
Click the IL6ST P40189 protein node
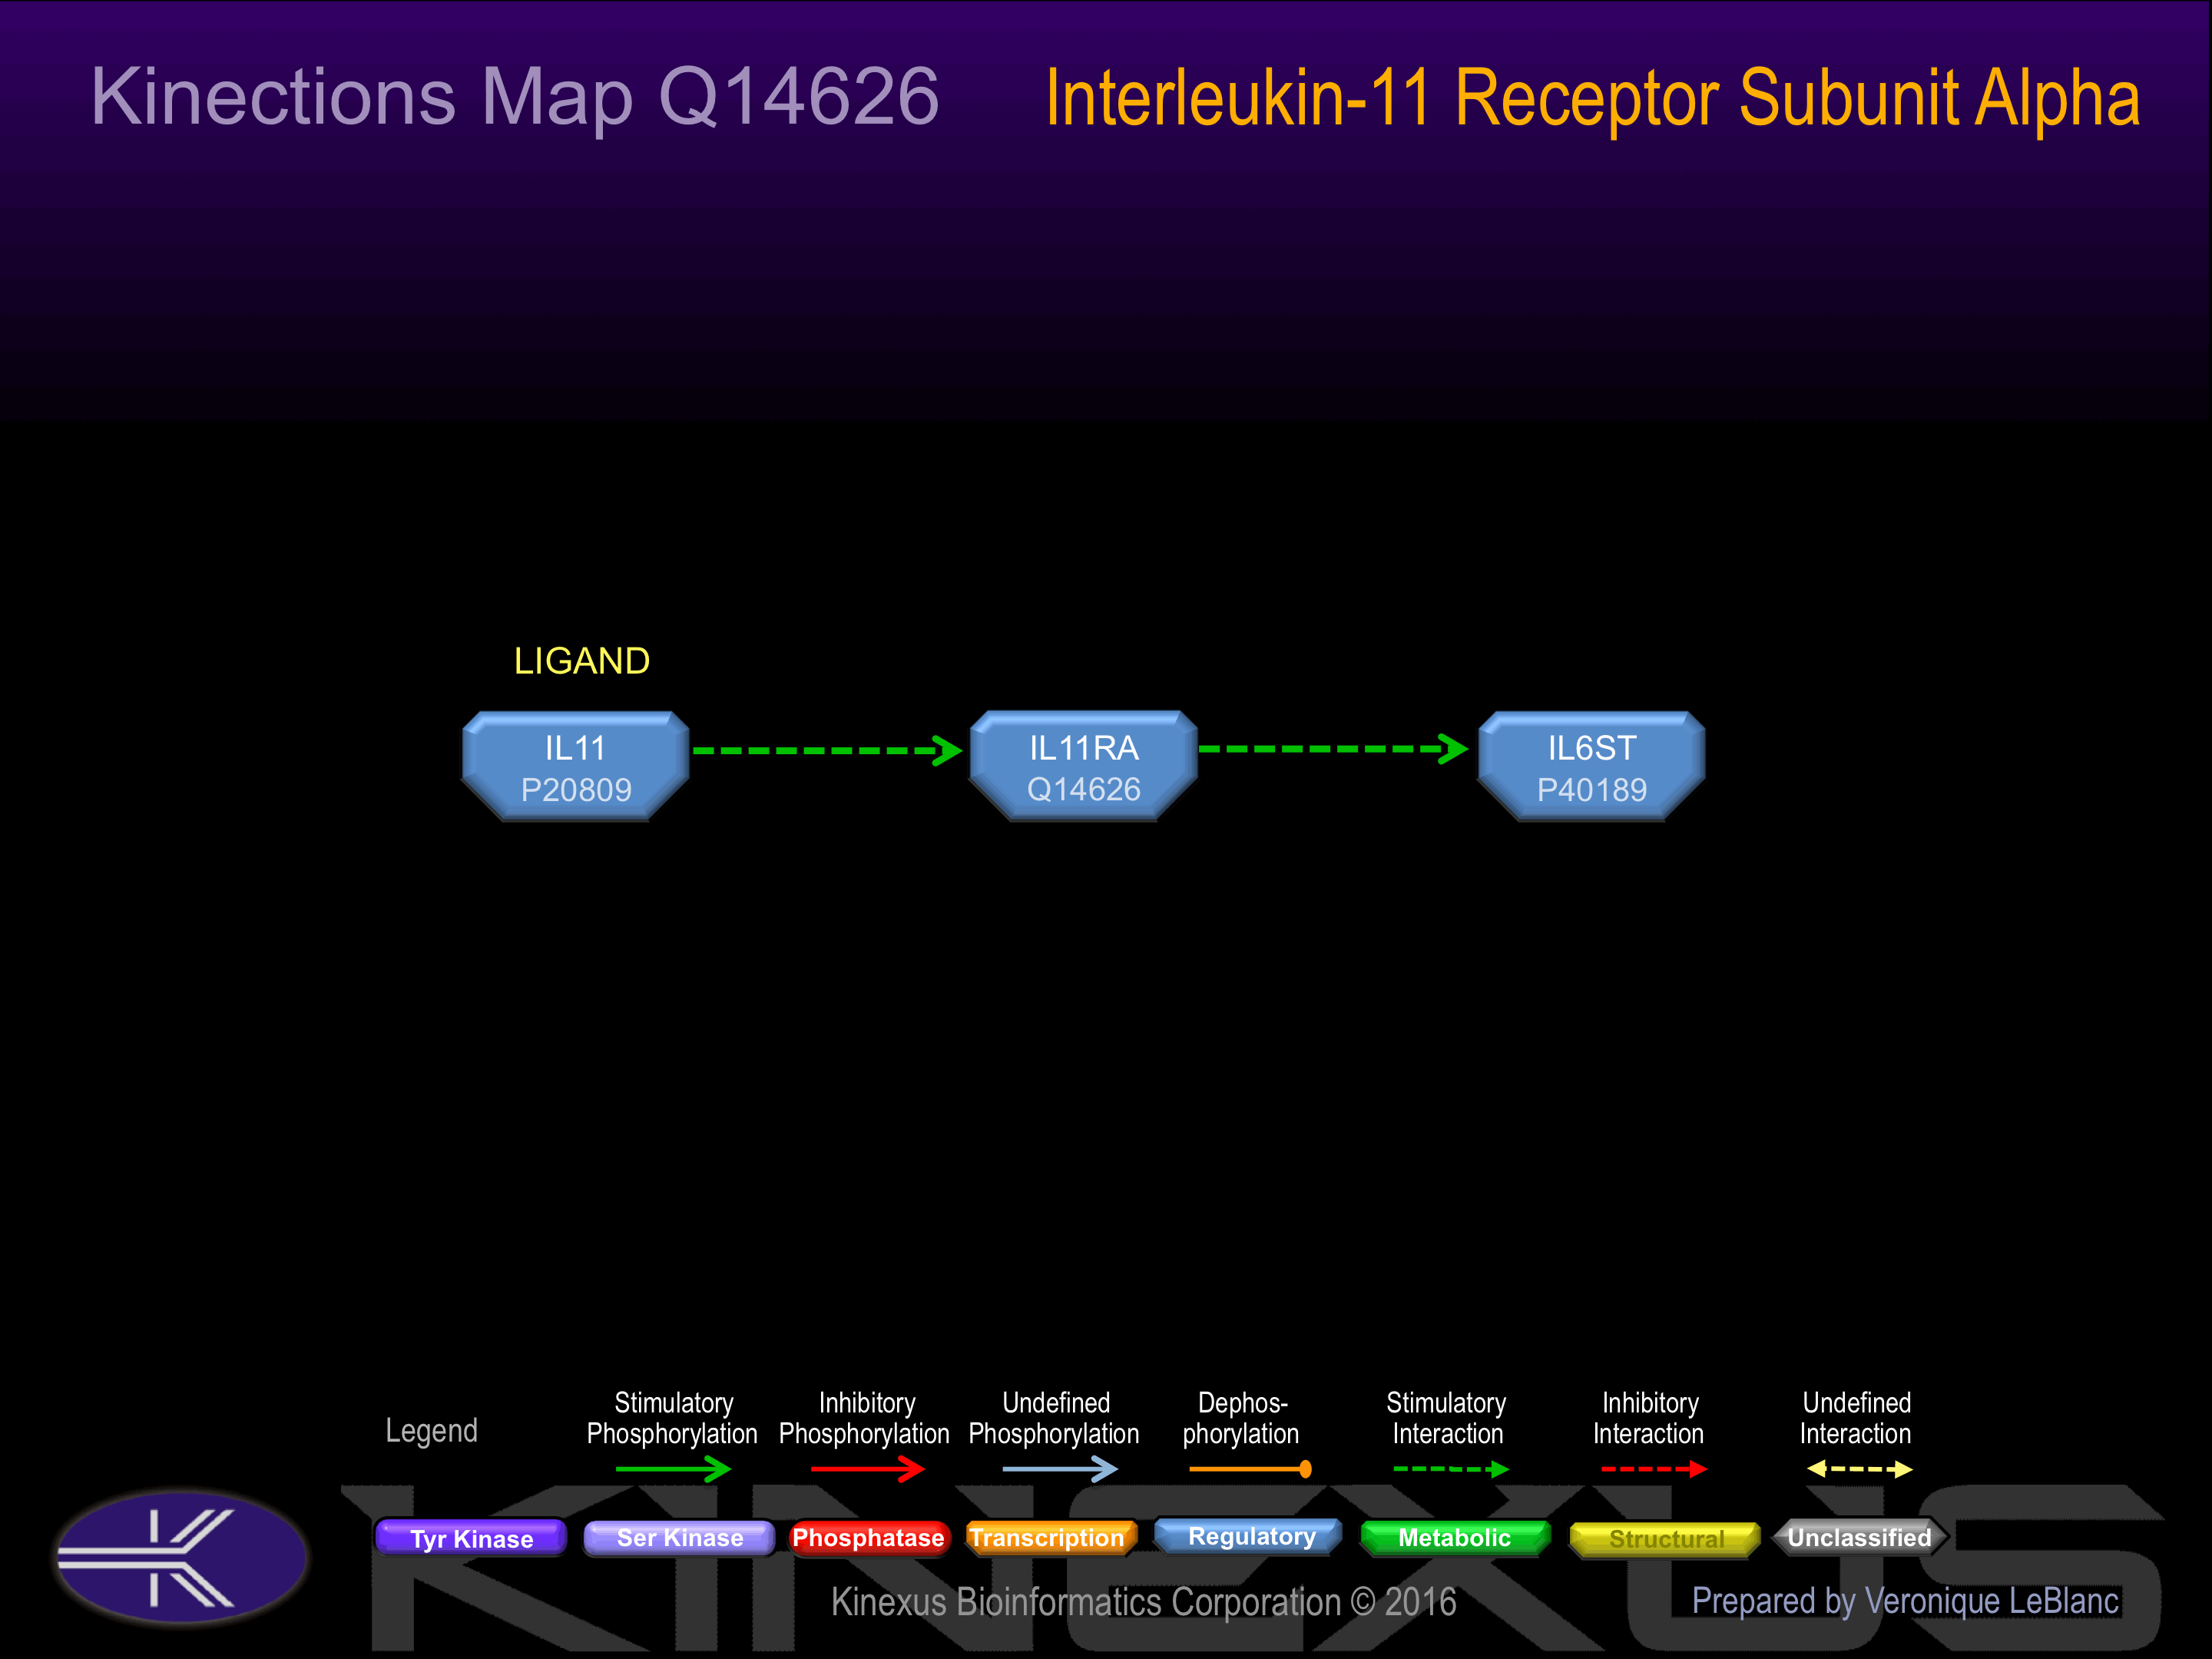pos(1592,767)
